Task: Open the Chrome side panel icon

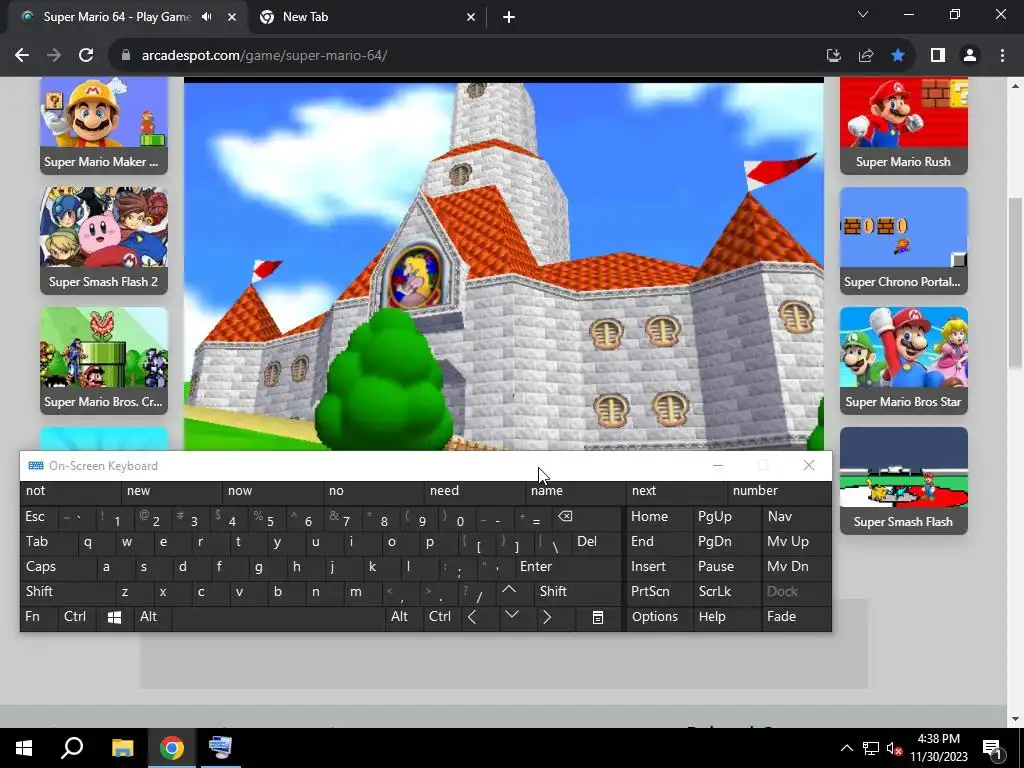Action: coord(938,56)
